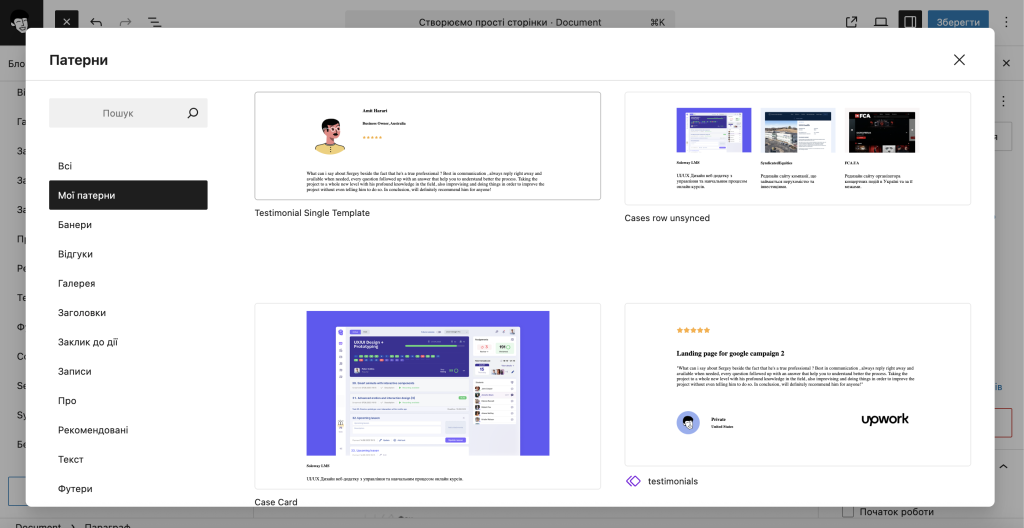This screenshot has width=1024, height=528.
Task: Choose the Testimonial Single Template pattern
Action: 427,146
